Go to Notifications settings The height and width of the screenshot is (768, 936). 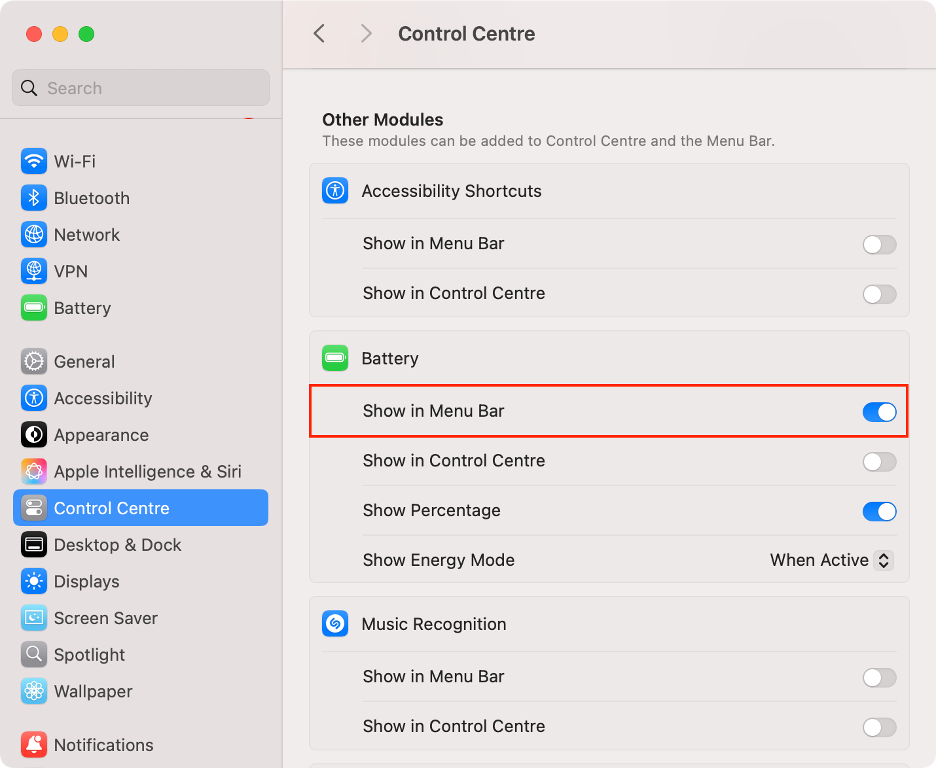(x=105, y=745)
